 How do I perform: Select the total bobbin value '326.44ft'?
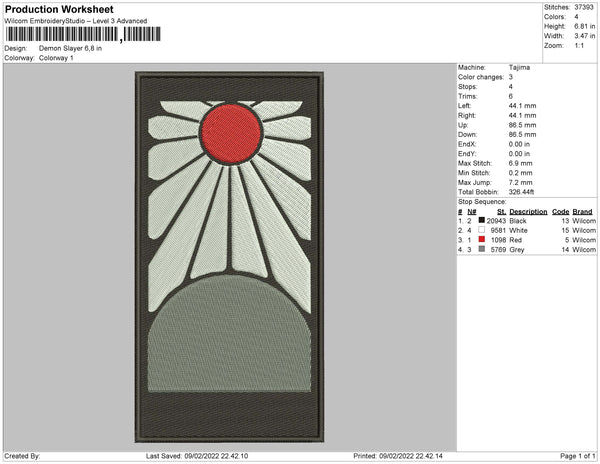[x=521, y=192]
